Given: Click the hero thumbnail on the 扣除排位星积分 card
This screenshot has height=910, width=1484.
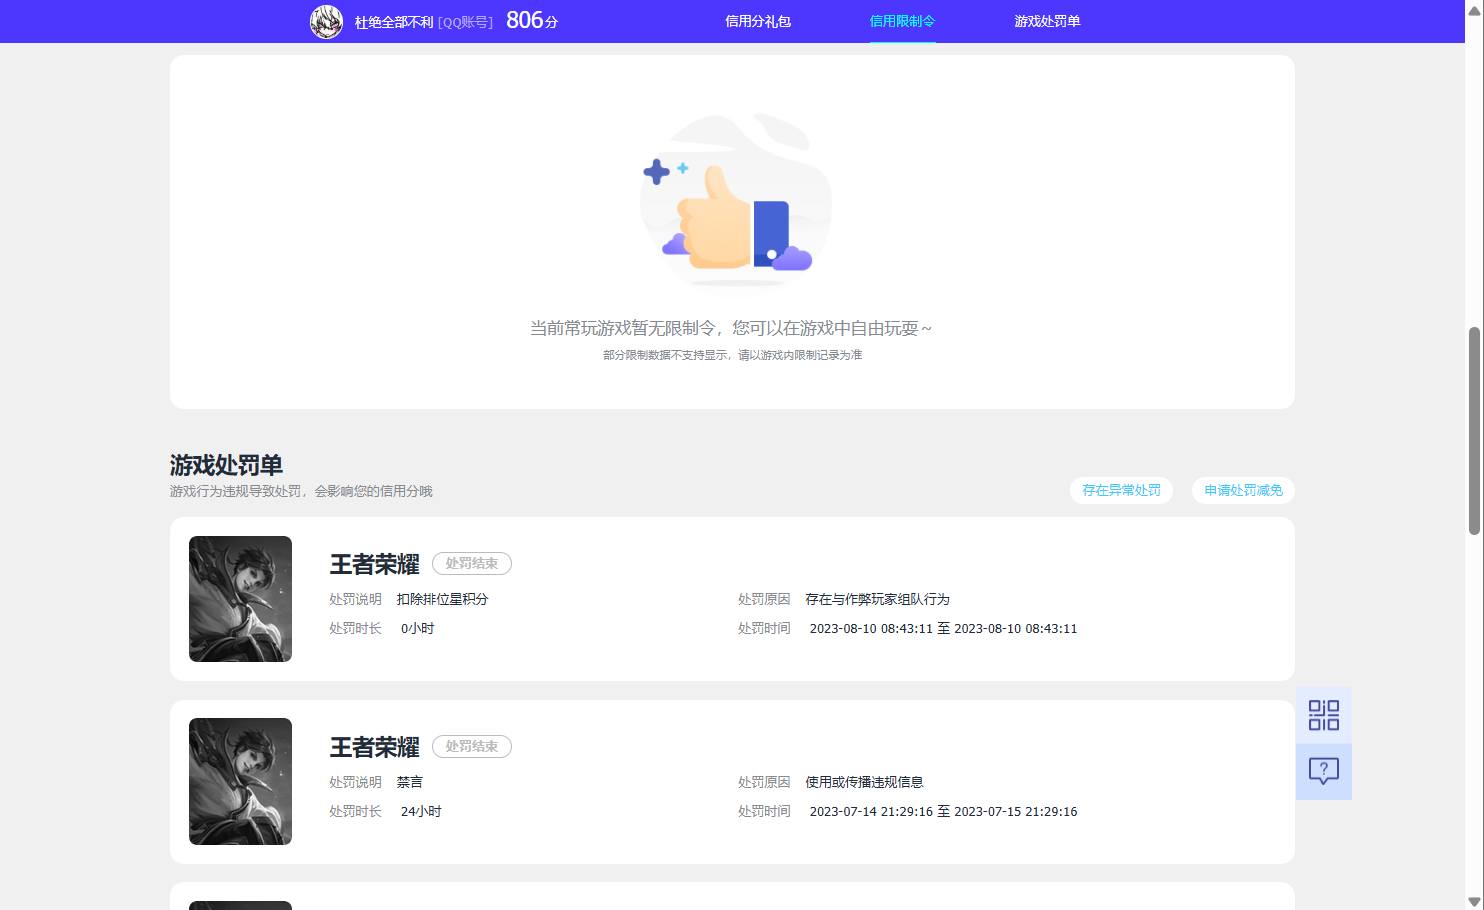Looking at the screenshot, I should (240, 599).
